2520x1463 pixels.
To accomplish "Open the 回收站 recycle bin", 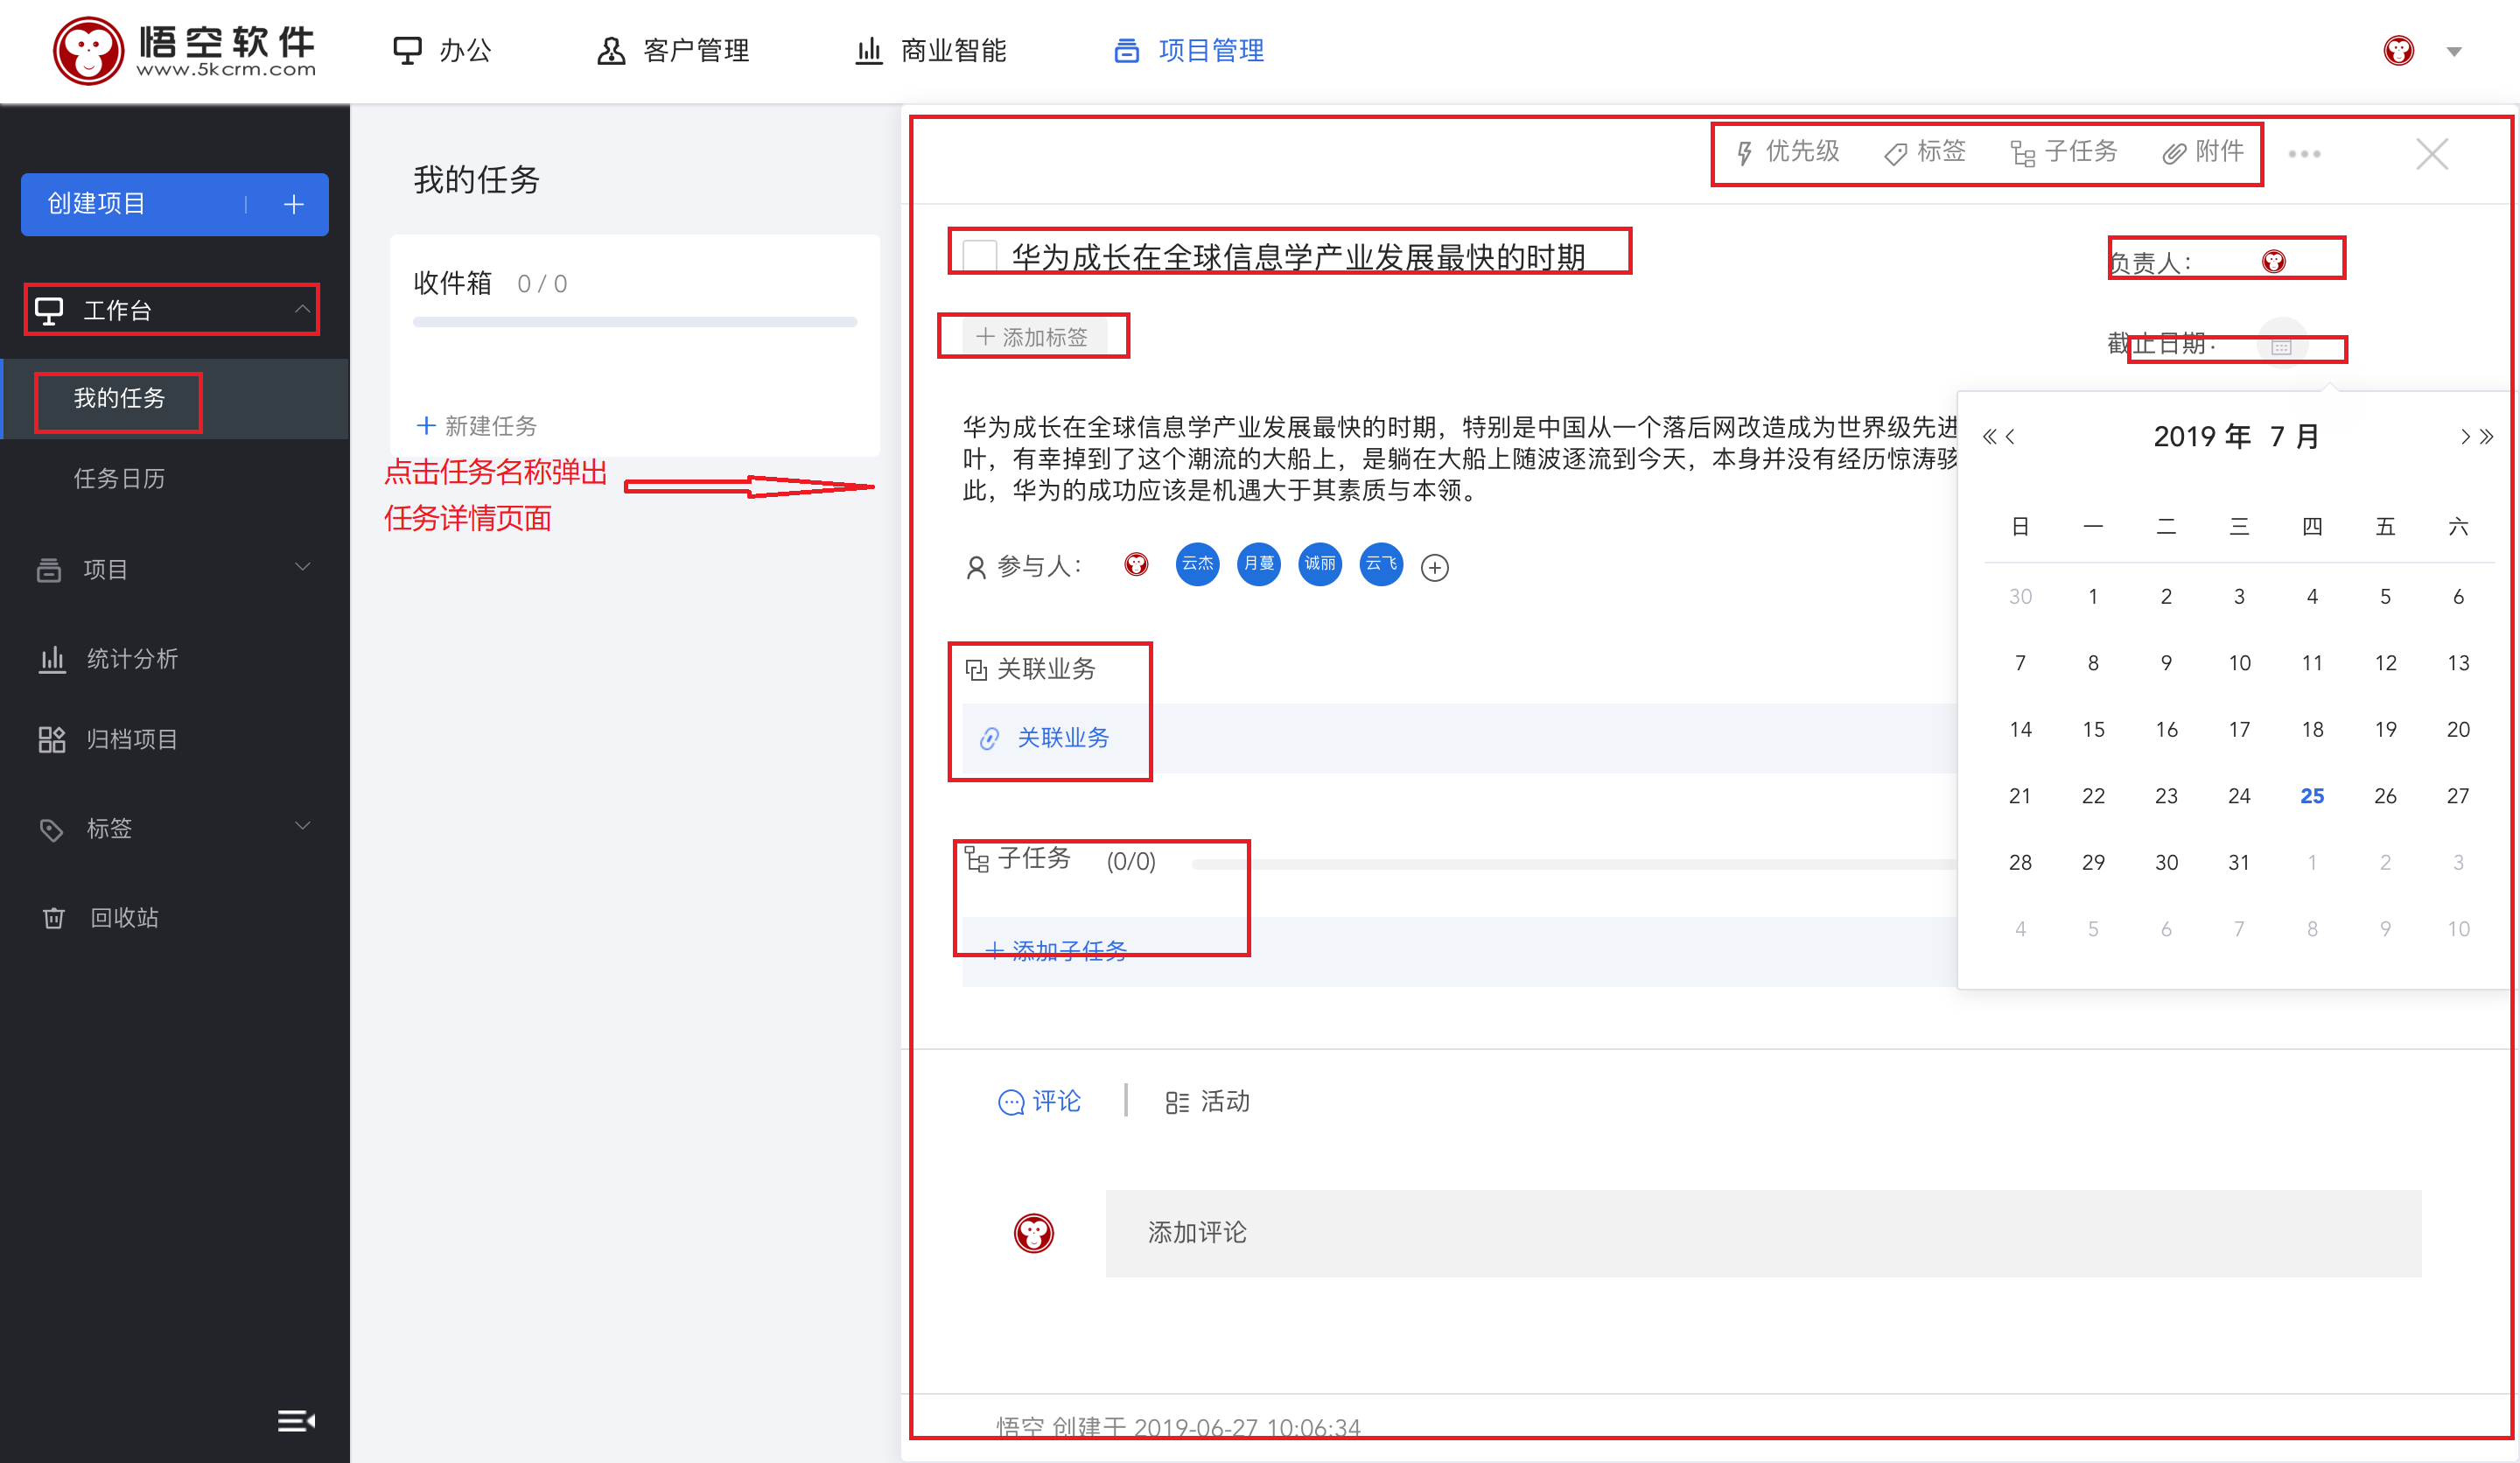I will [100, 918].
